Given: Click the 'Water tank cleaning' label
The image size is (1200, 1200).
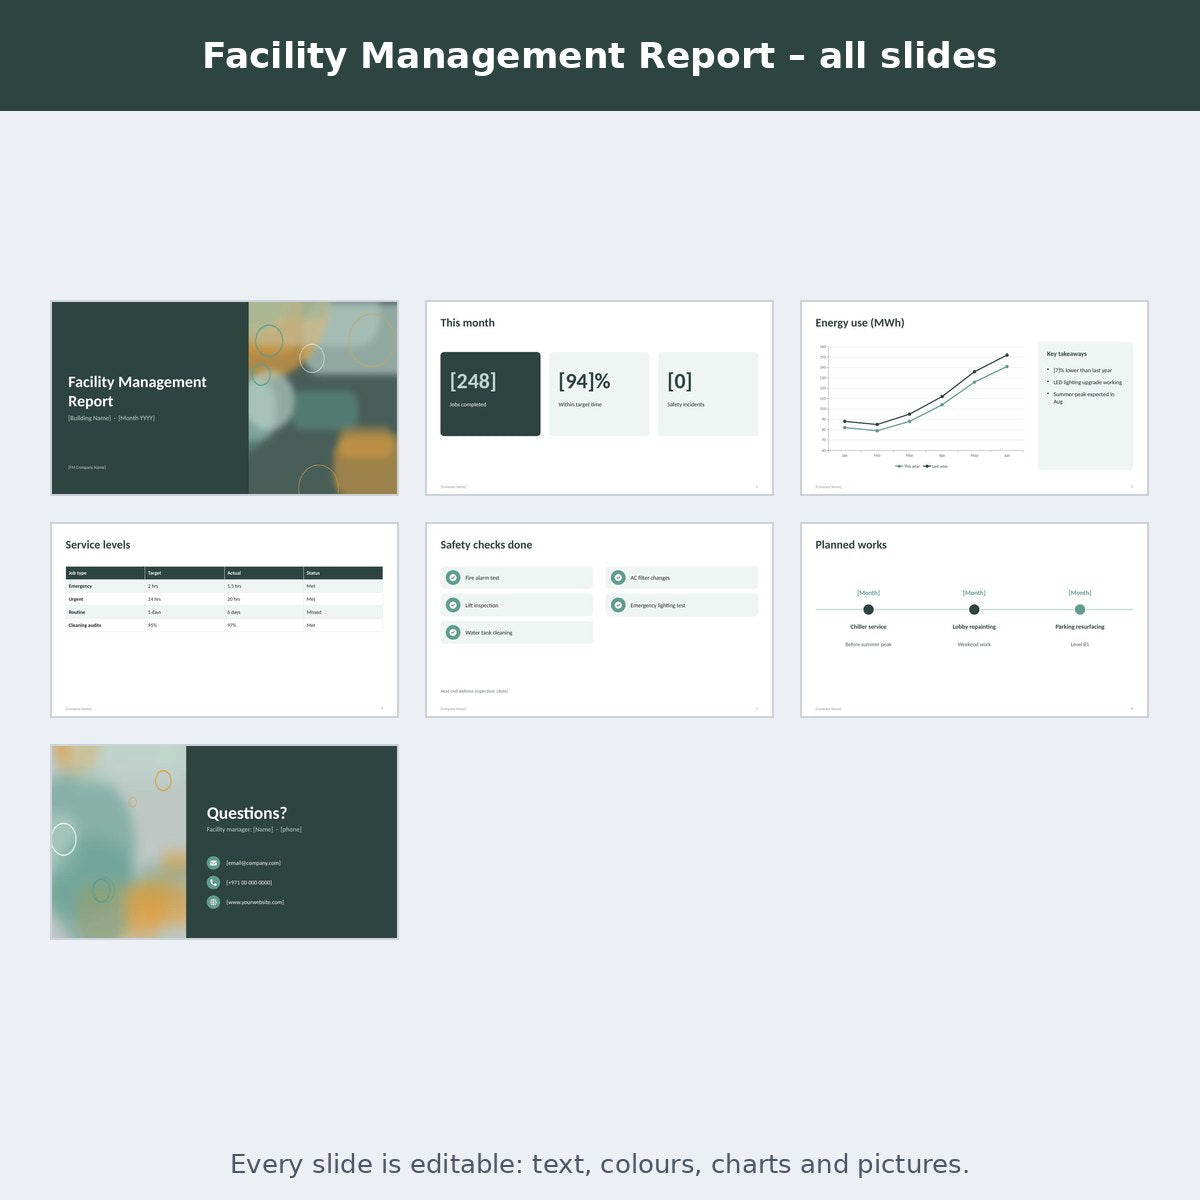Looking at the screenshot, I should point(489,633).
